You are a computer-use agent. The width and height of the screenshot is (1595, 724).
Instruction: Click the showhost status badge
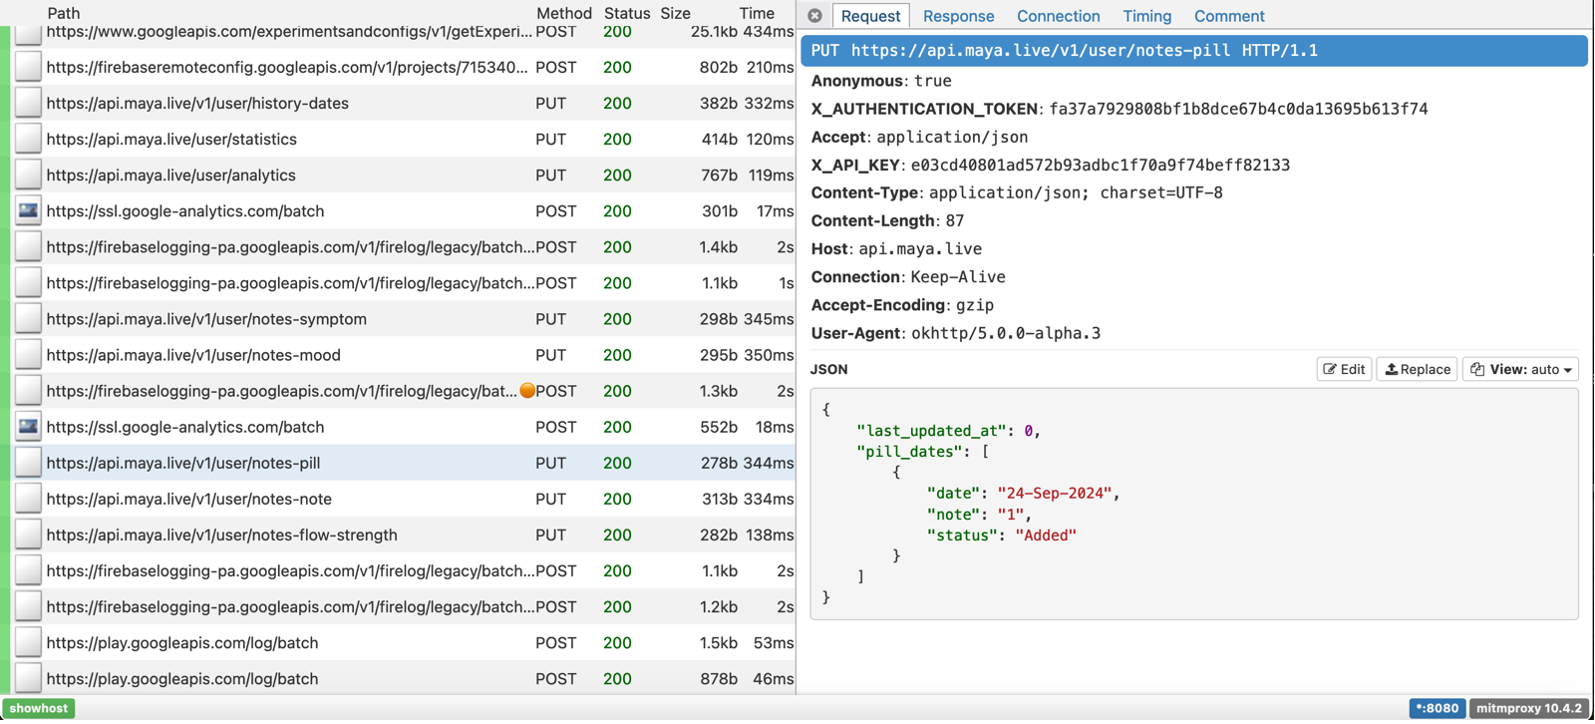[39, 708]
